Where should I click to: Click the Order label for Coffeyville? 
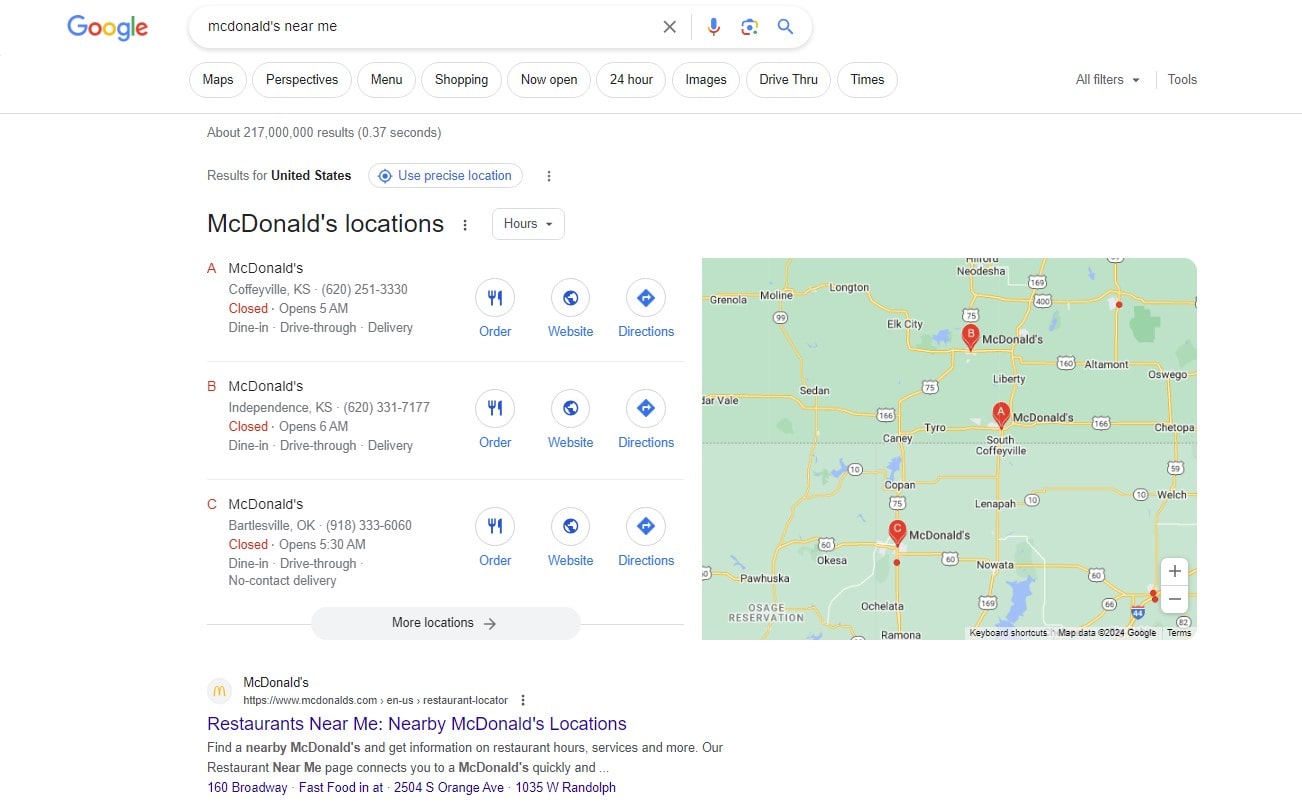[495, 332]
